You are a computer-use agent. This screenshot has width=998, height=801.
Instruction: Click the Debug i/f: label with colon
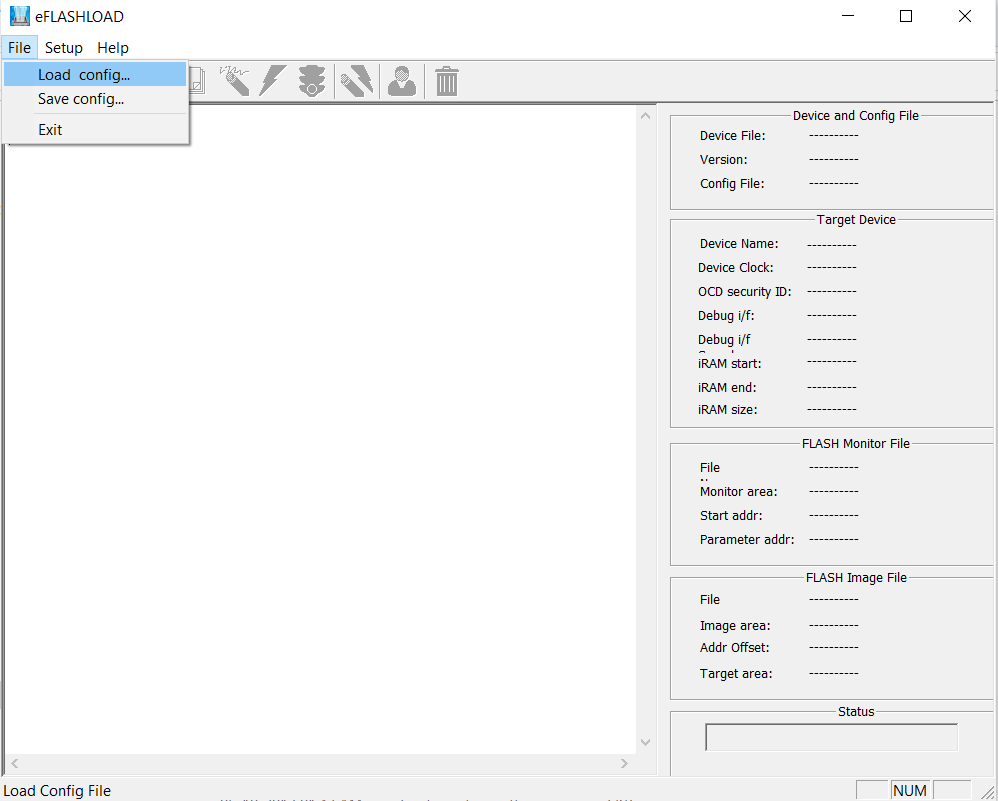point(726,316)
